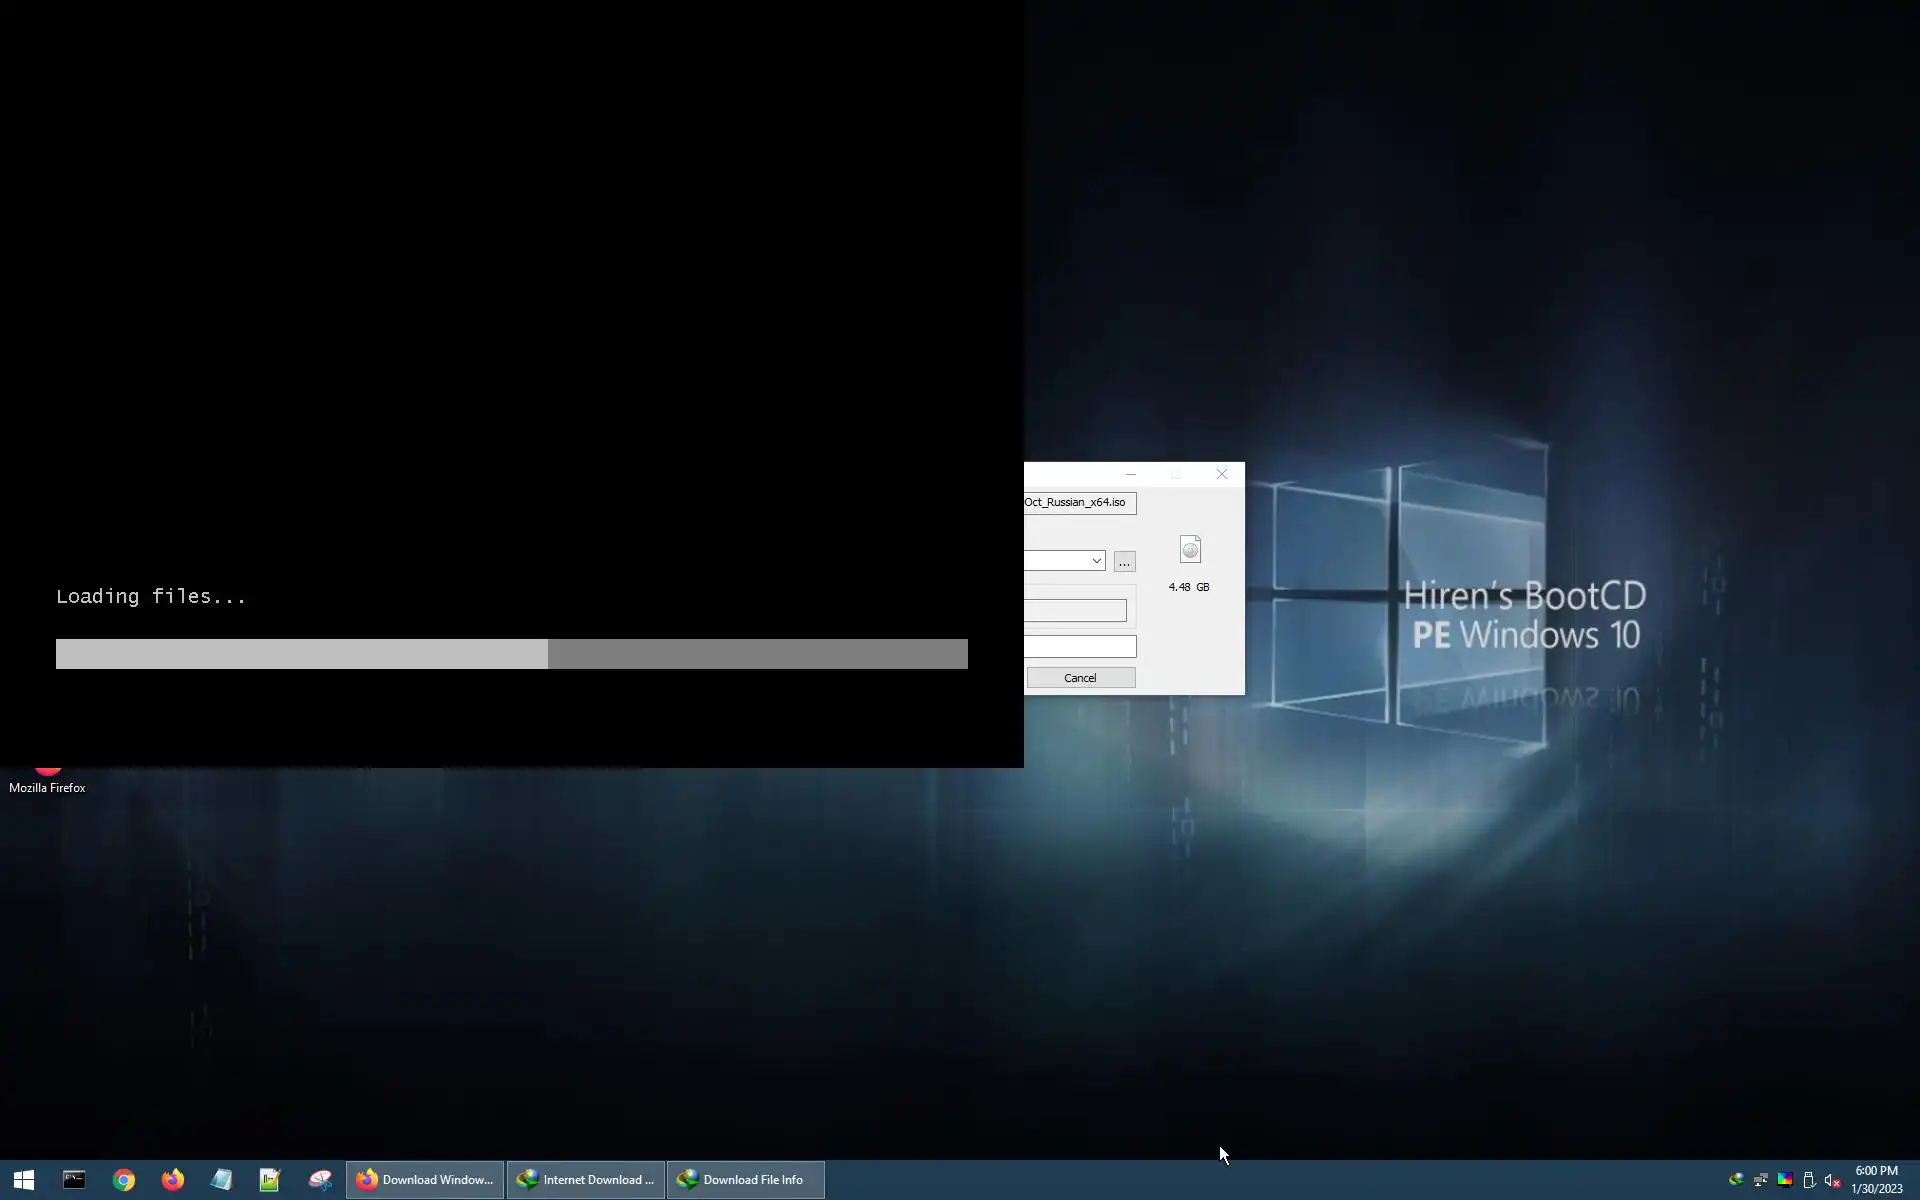This screenshot has width=1920, height=1200.
Task: Open network connections tray icon
Action: tap(1760, 1180)
